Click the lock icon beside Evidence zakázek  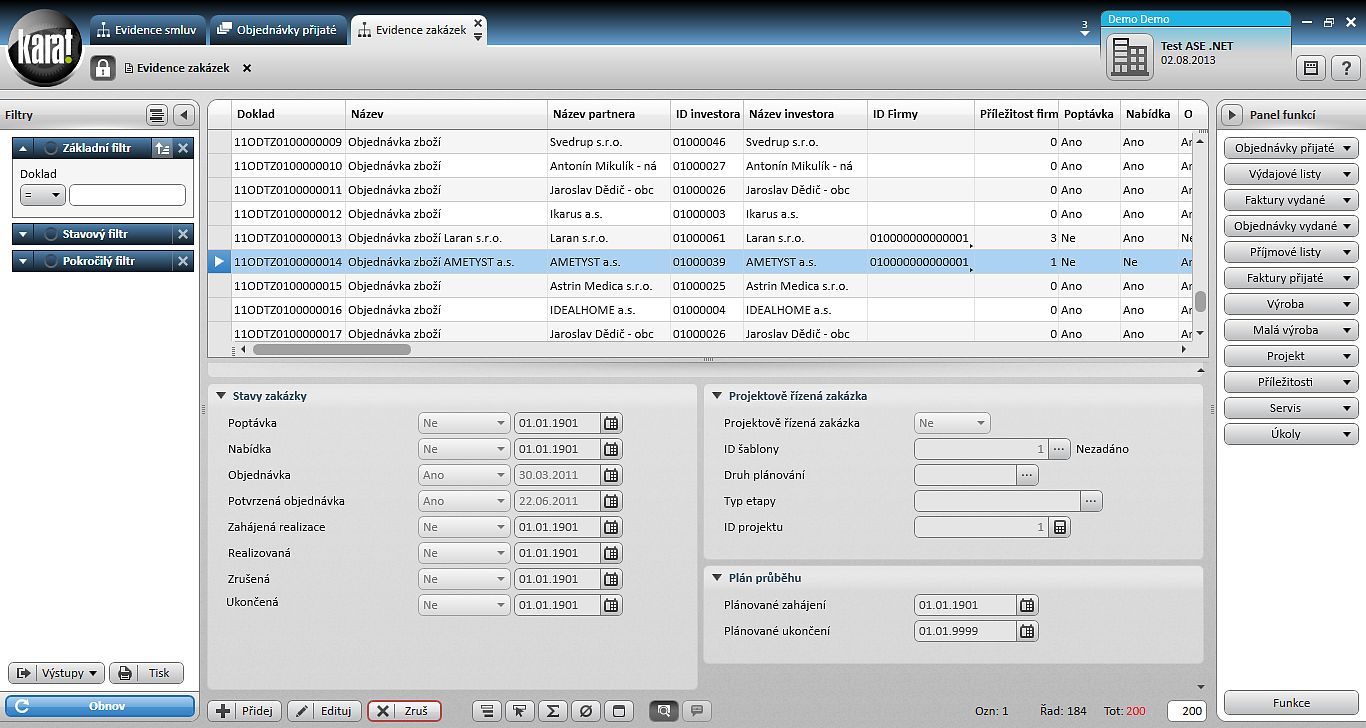pyautogui.click(x=103, y=68)
